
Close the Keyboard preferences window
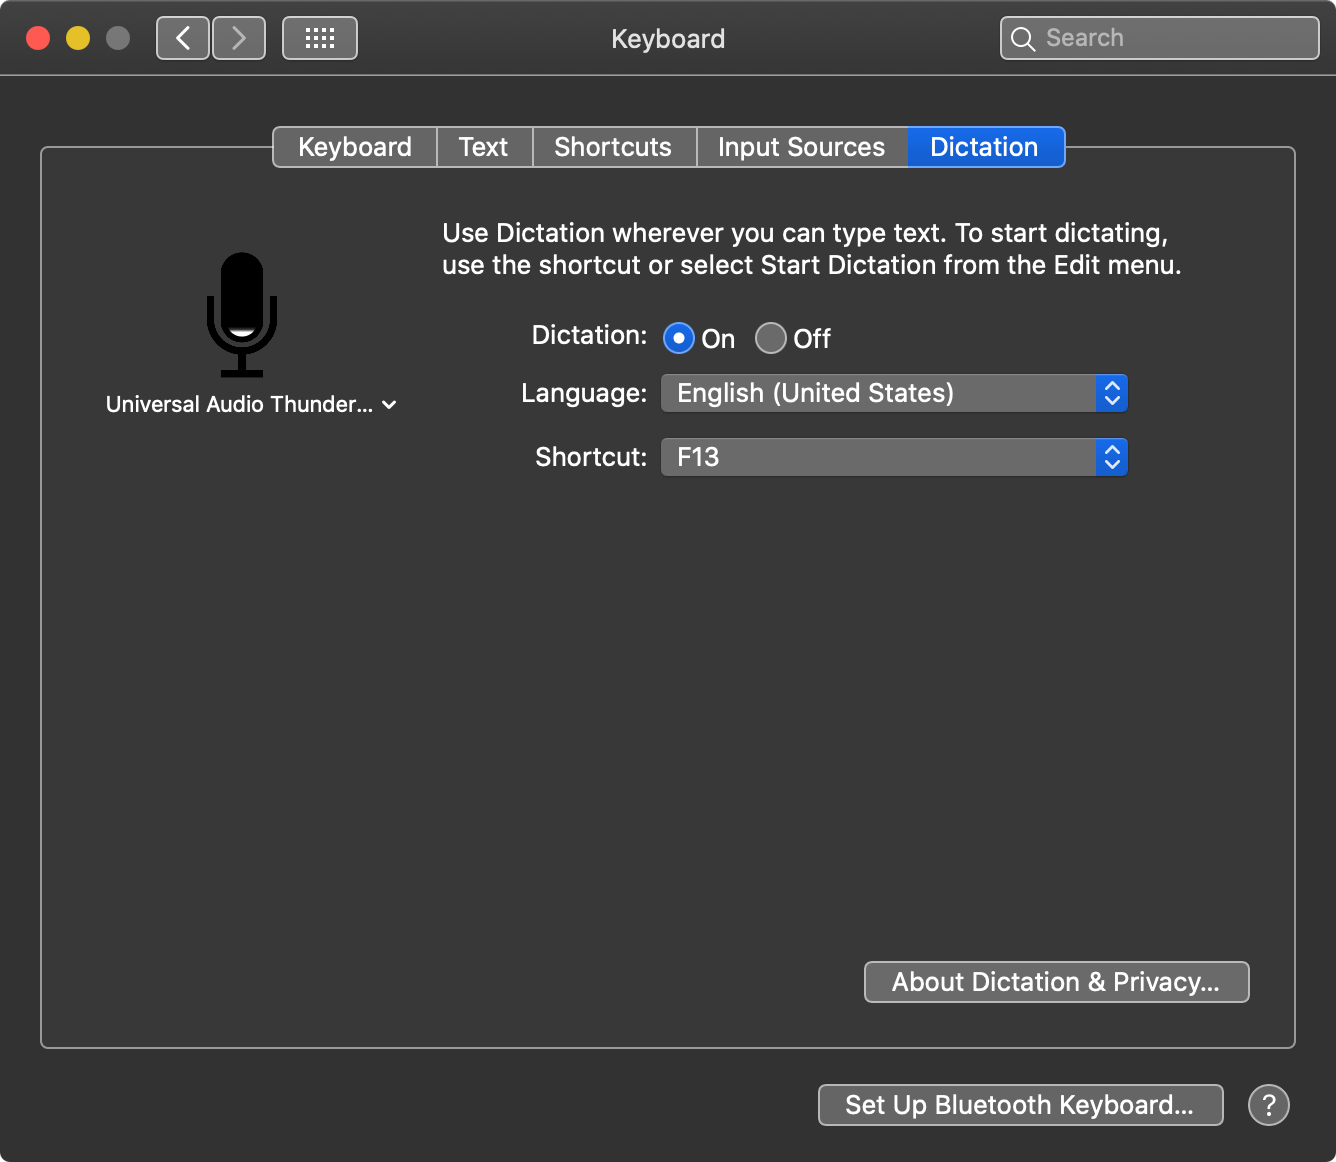(38, 39)
